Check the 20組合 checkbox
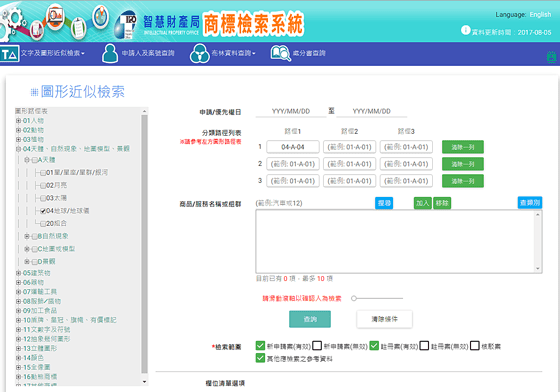 (x=43, y=224)
